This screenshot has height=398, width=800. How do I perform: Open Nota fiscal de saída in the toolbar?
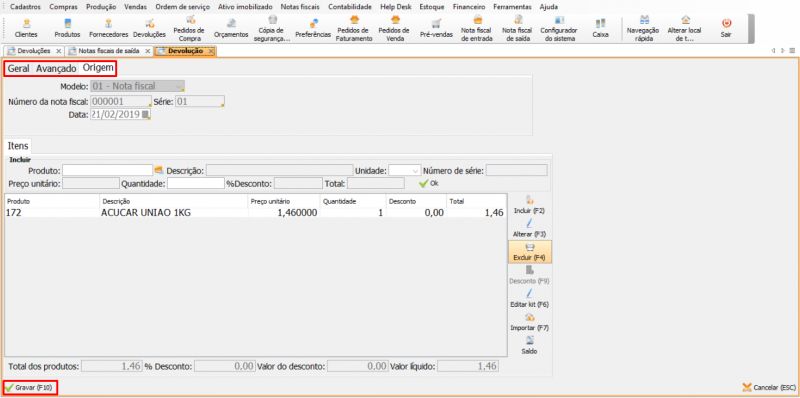pos(518,29)
